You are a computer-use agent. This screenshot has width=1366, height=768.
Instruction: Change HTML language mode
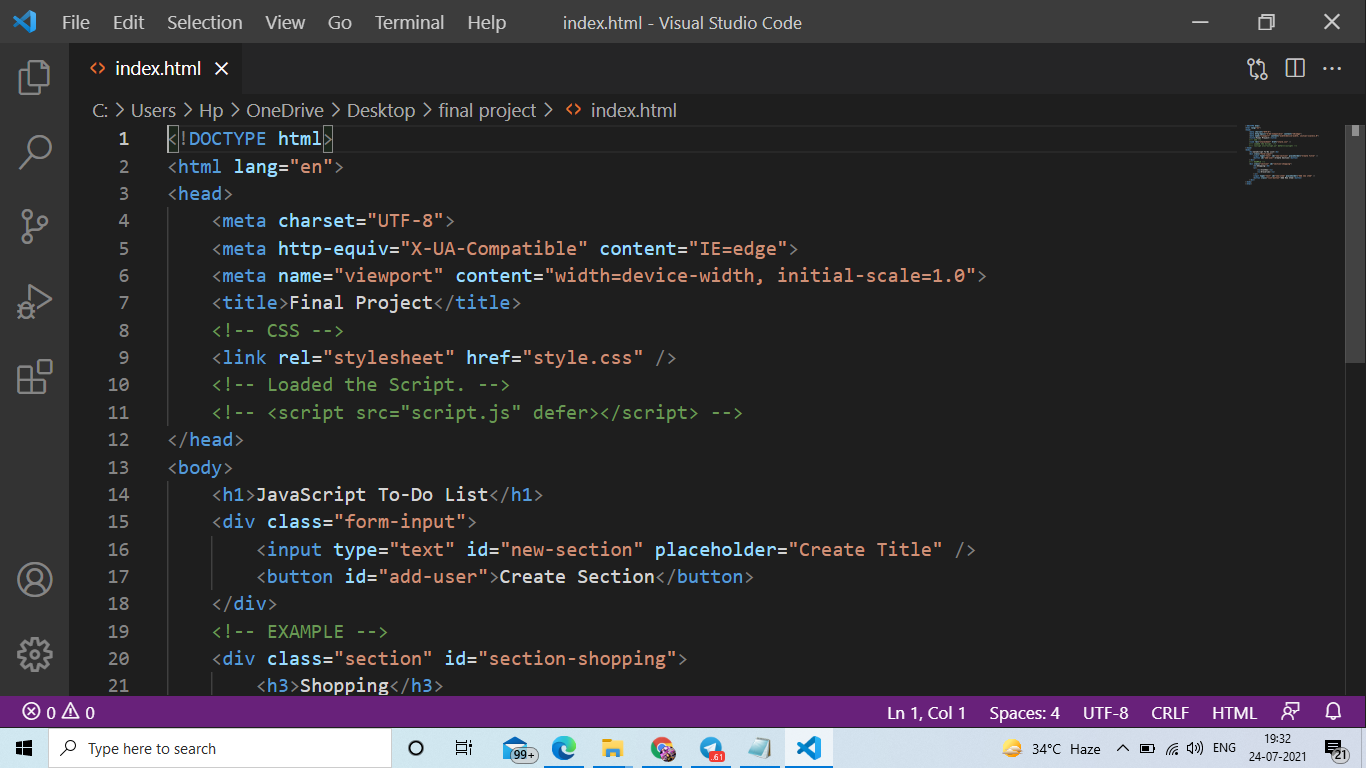[1234, 713]
